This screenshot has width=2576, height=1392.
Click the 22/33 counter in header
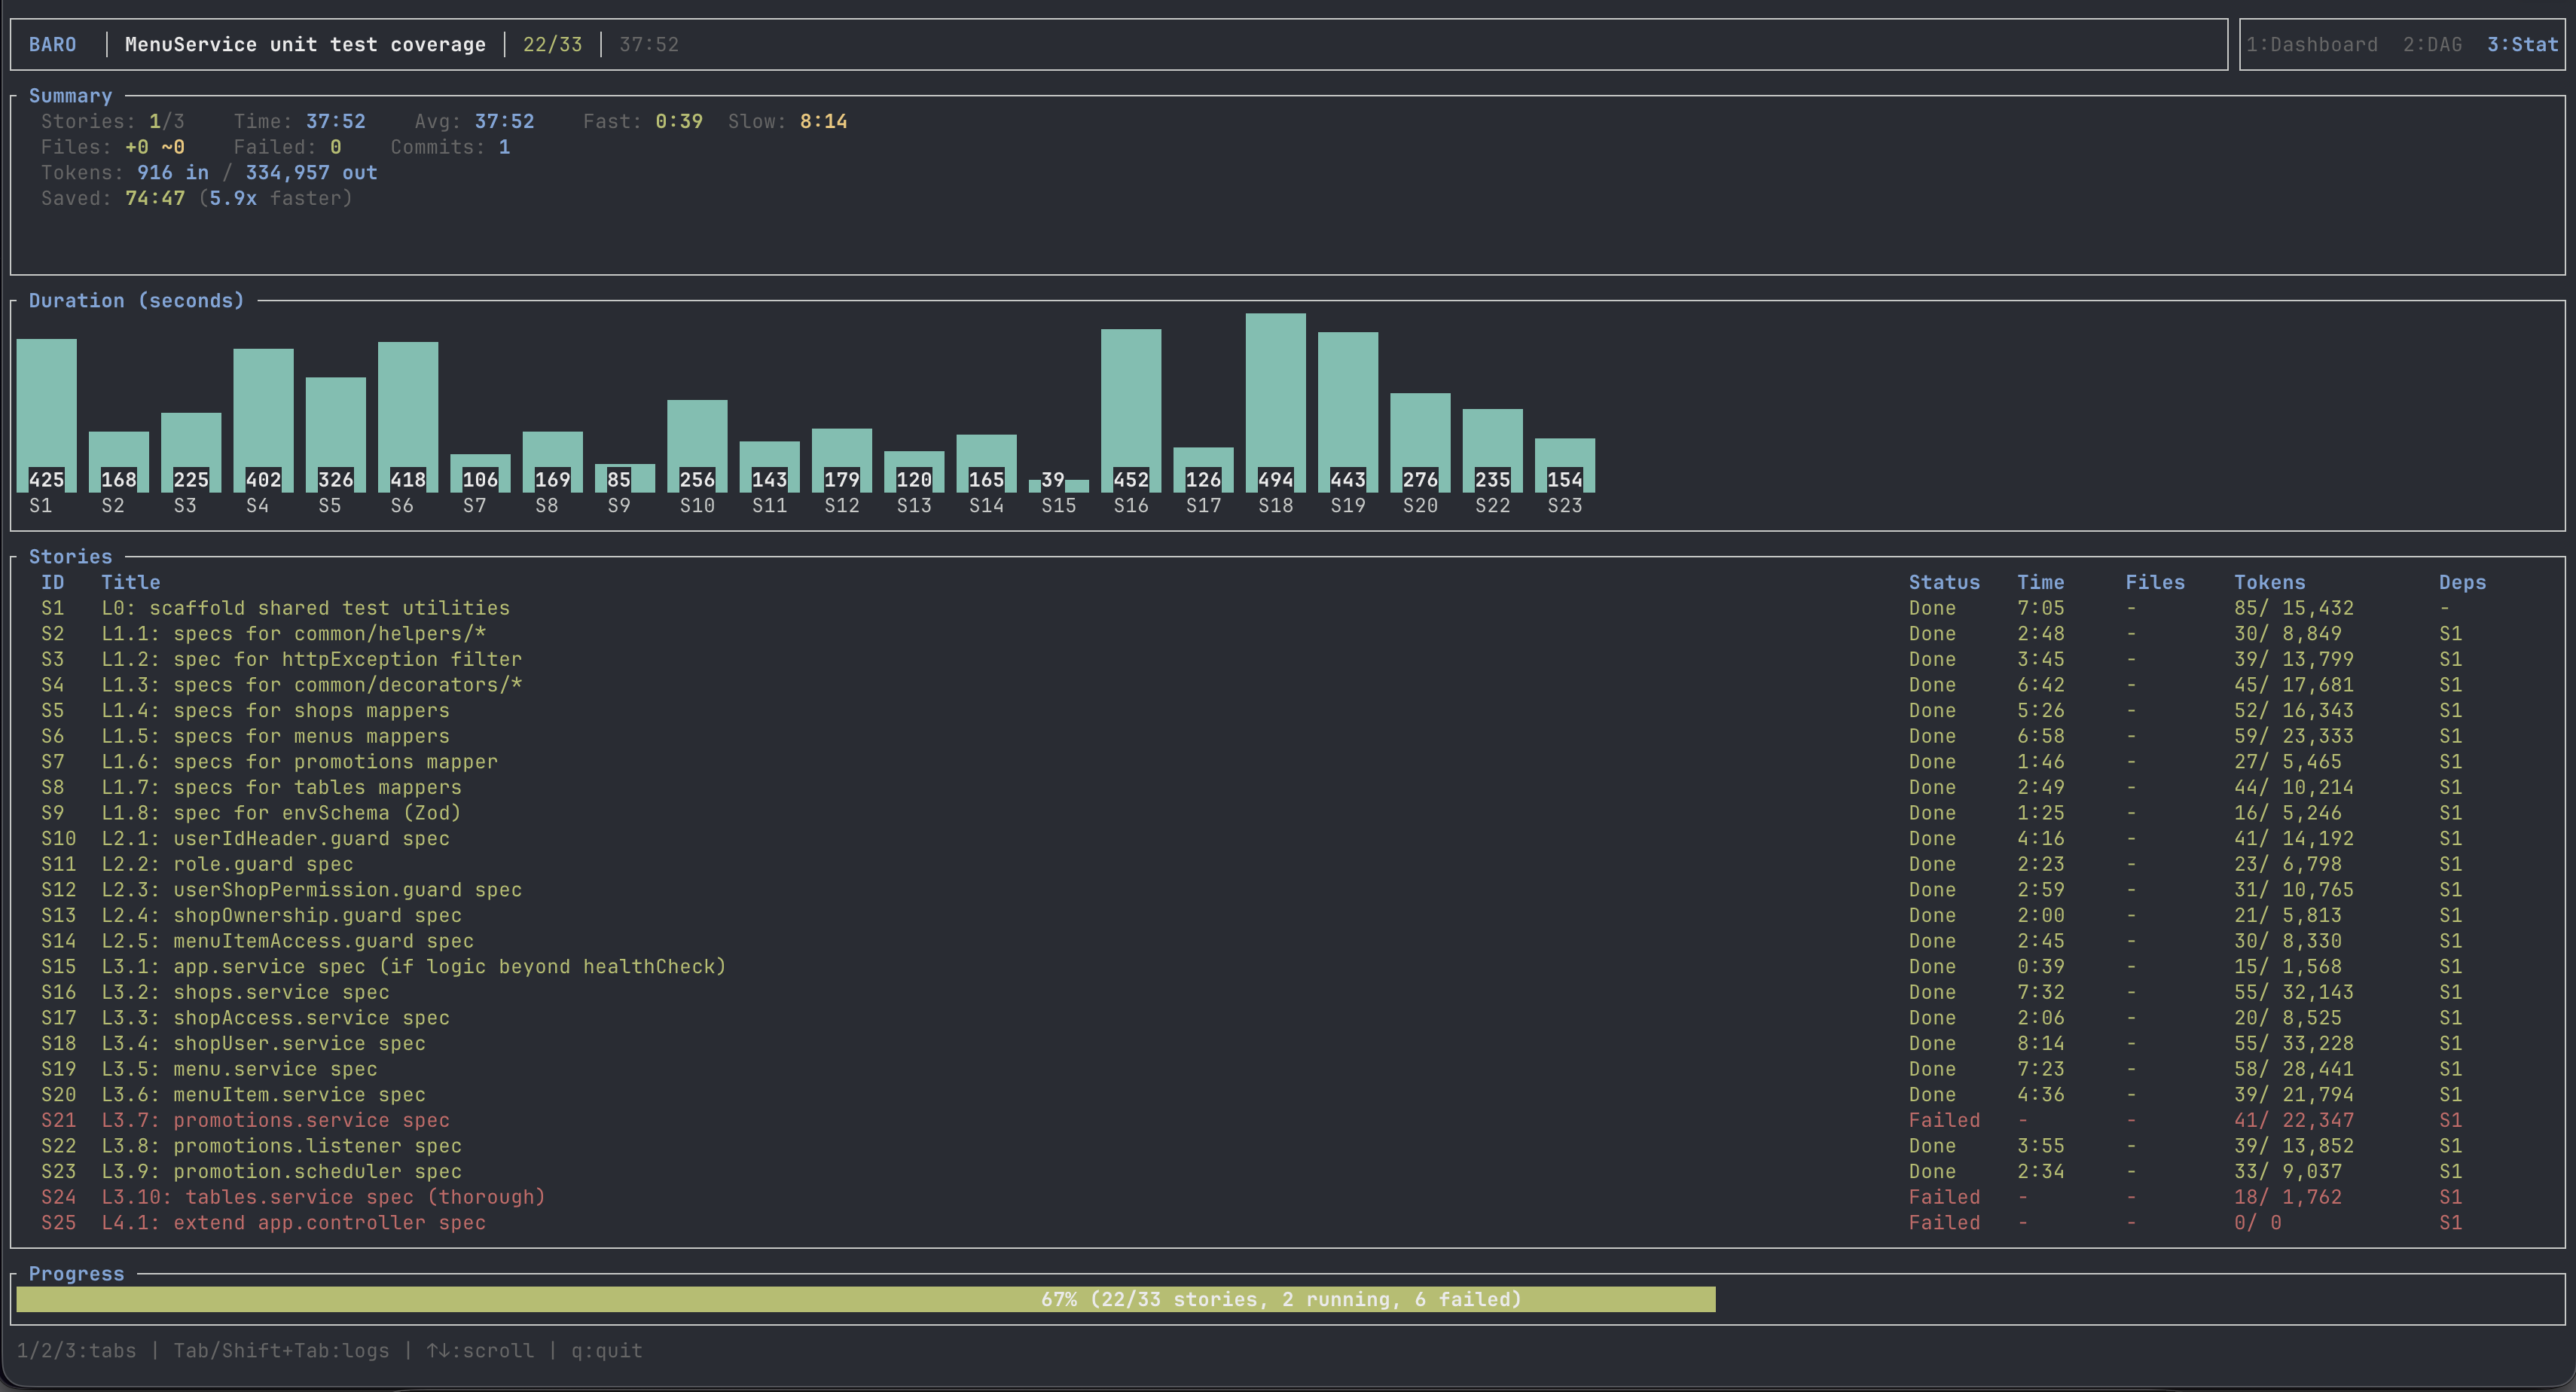pos(552,45)
